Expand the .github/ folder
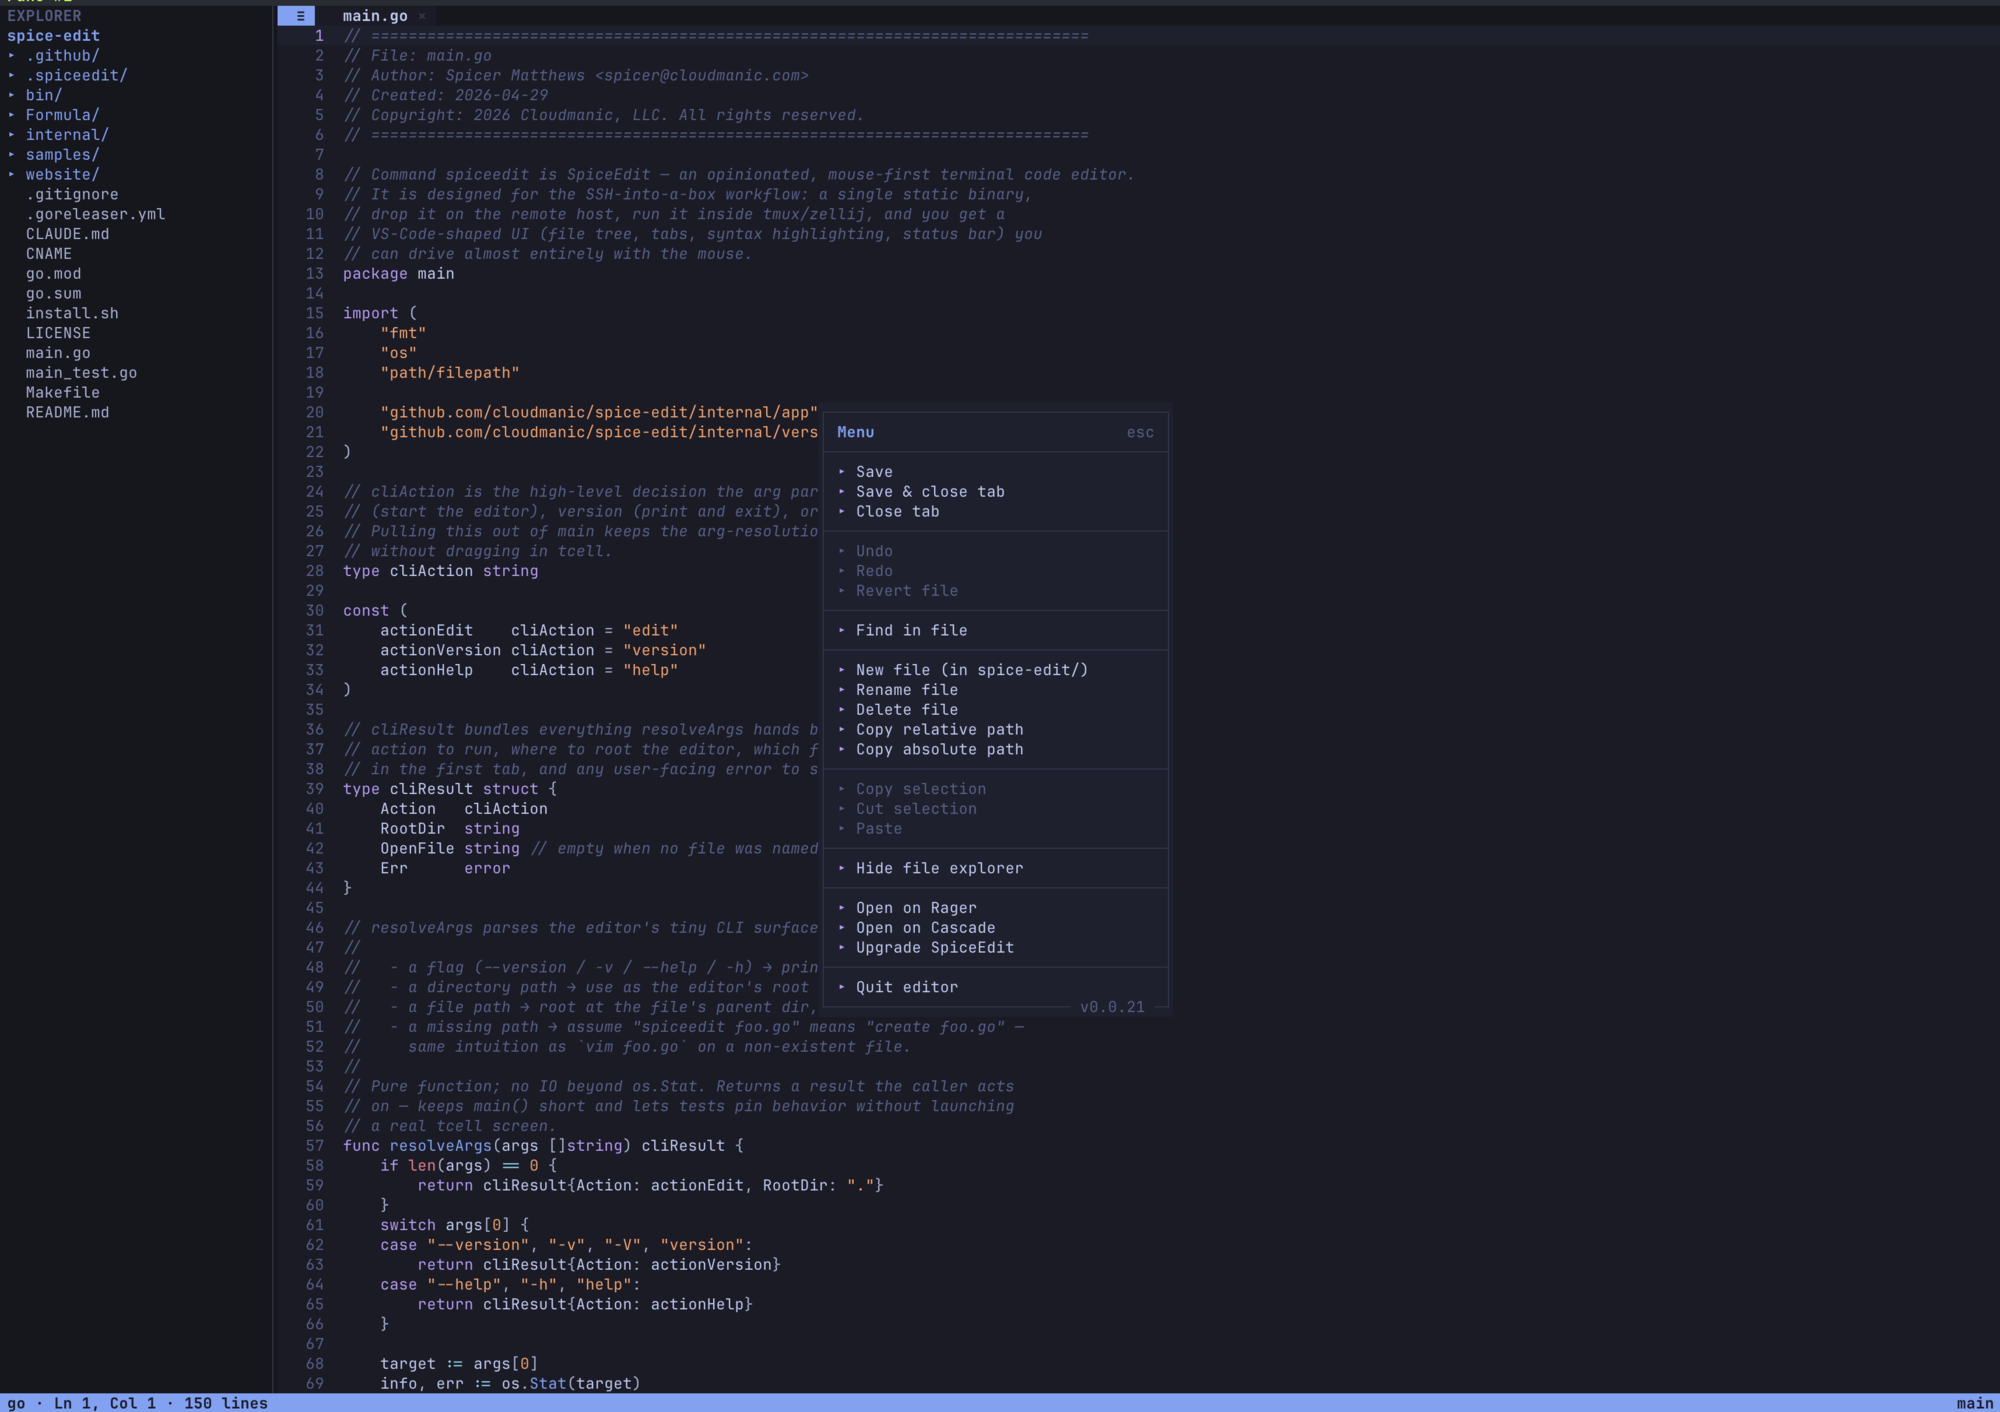The image size is (2000, 1412). tap(62, 56)
